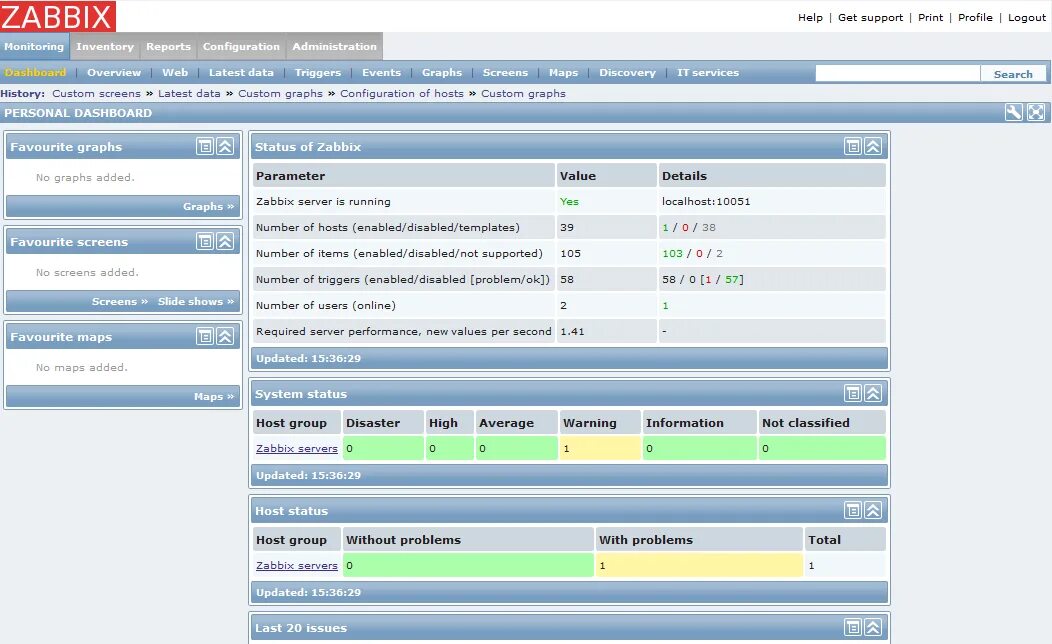Open the IT services submenu item
1052x644 pixels.
[x=708, y=72]
